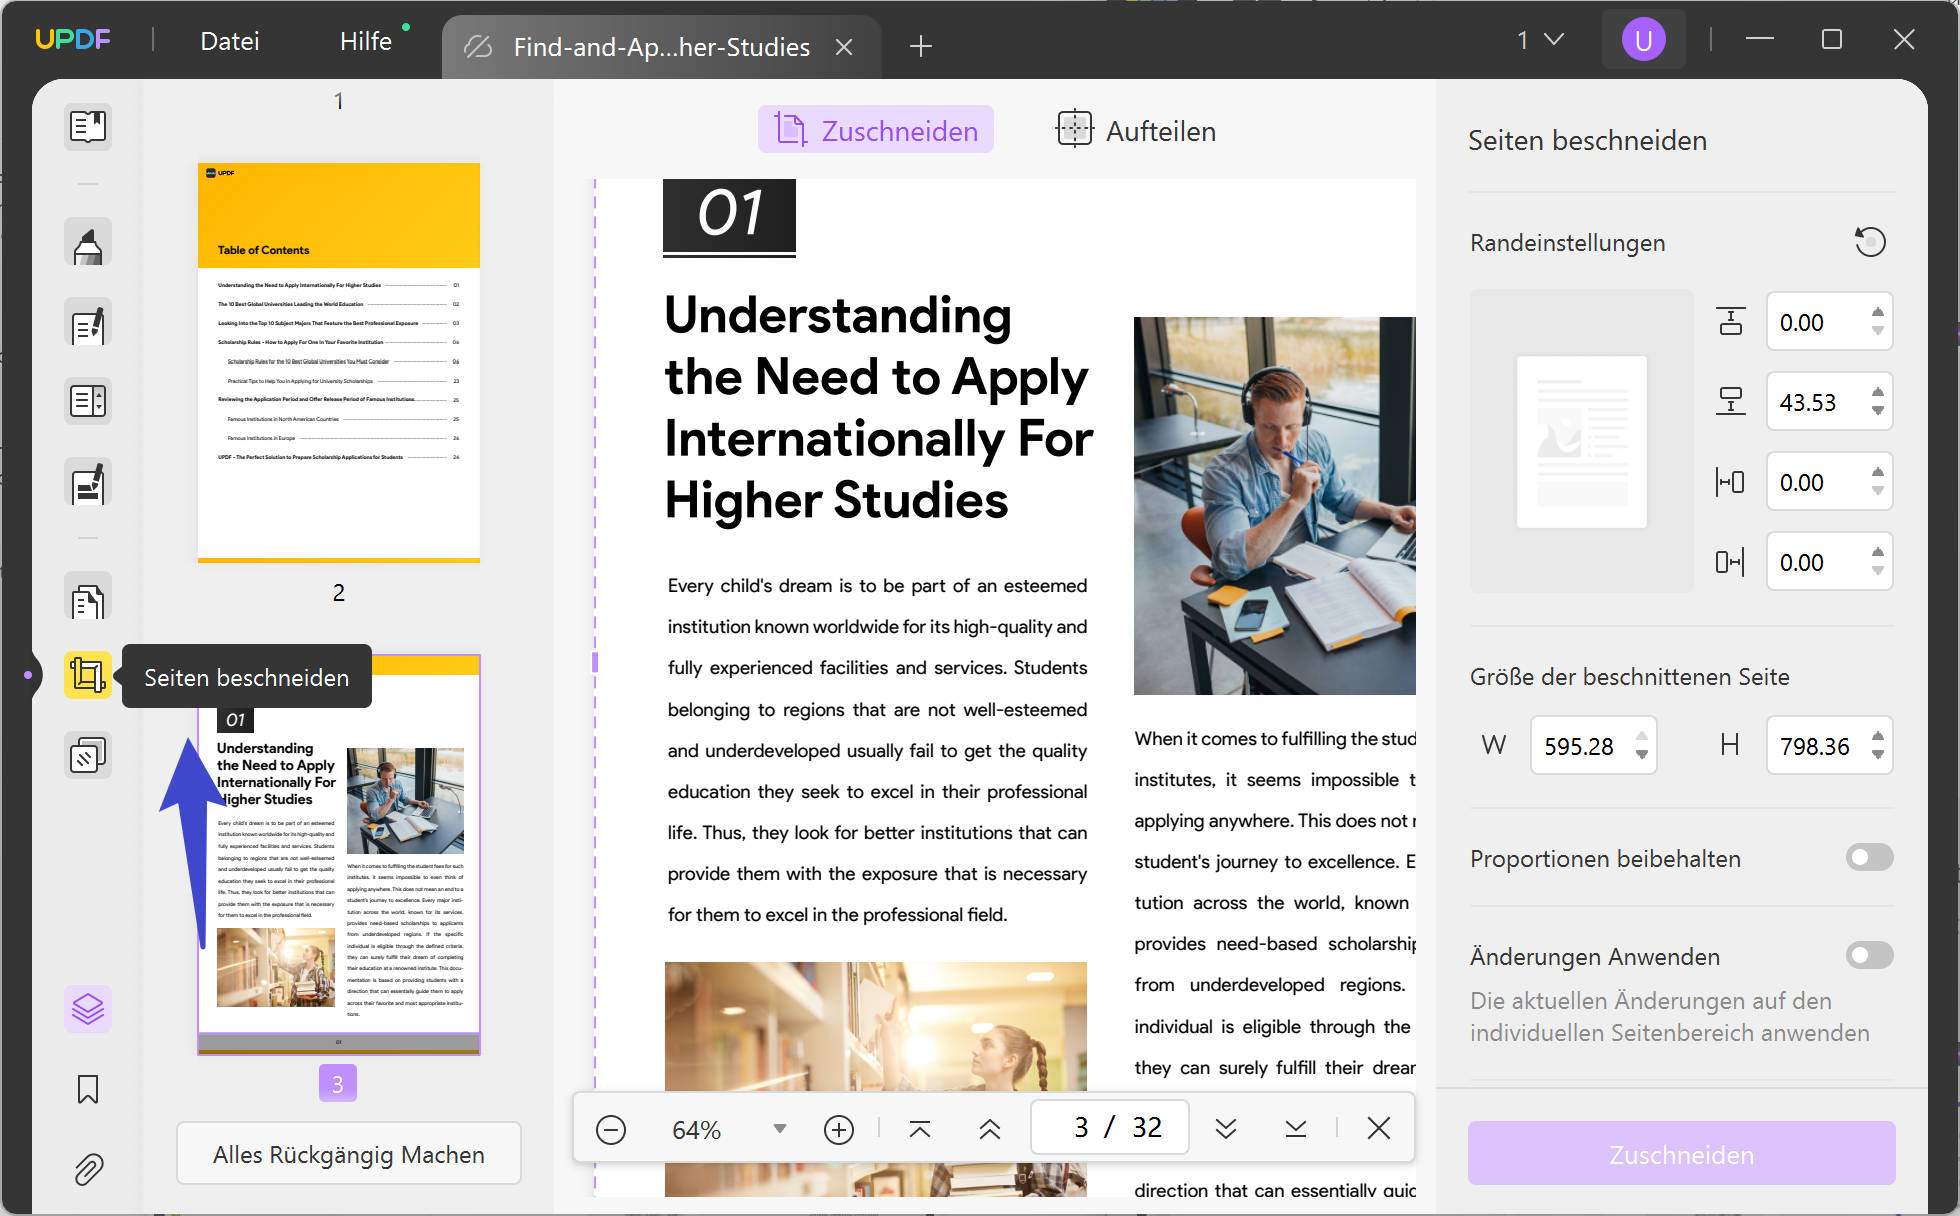Click the page number input 3 / 32
Screen dimensions: 1960x1216
tap(1110, 1128)
